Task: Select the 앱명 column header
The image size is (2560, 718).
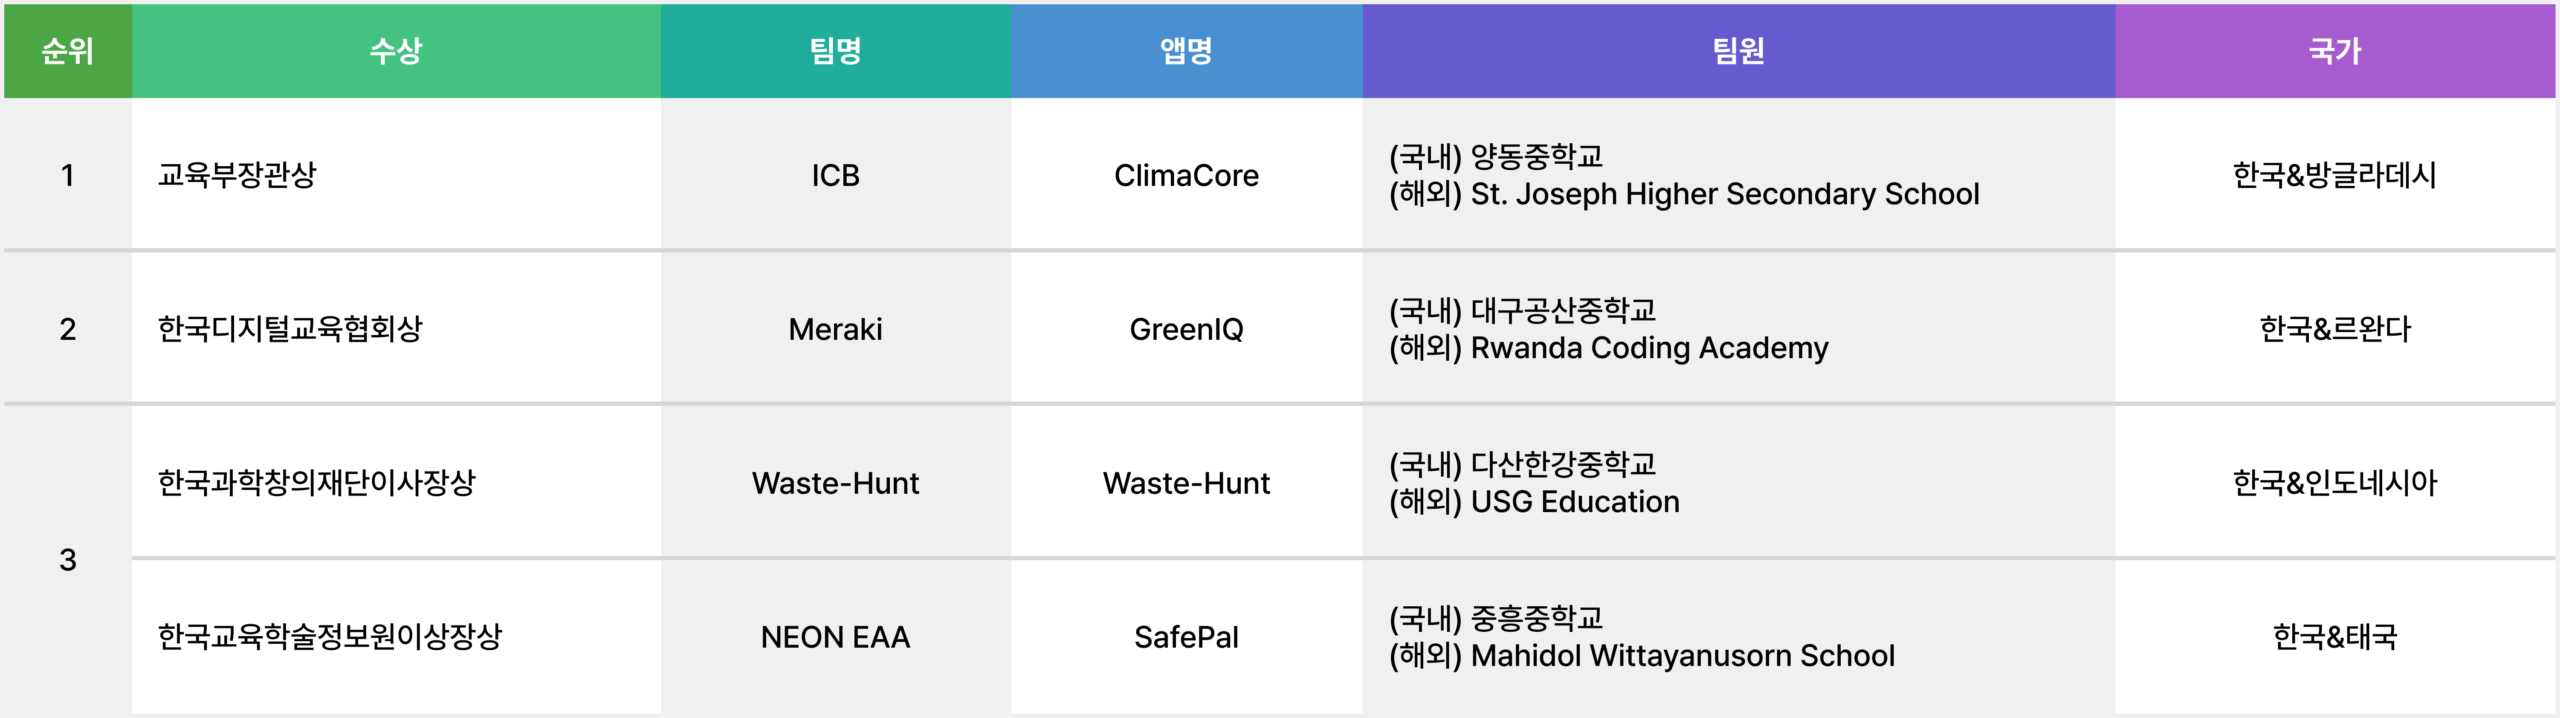Action: click(1186, 51)
